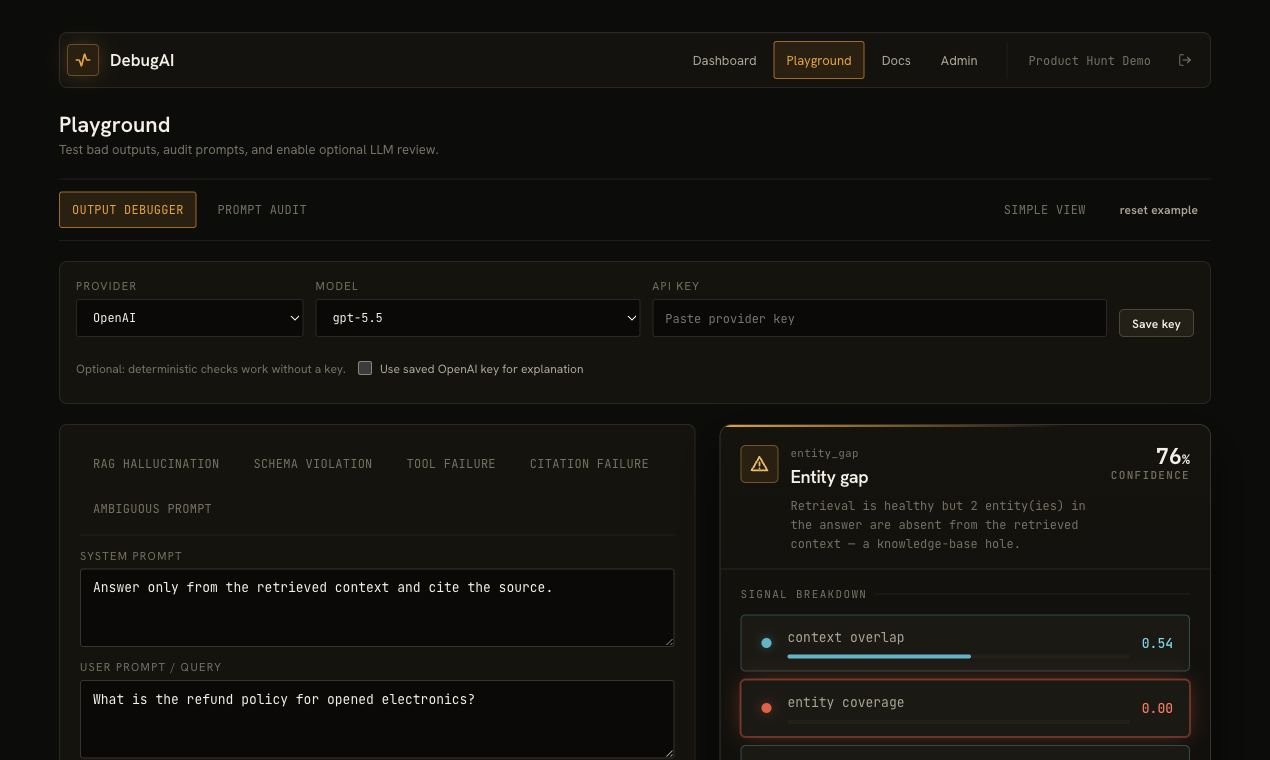Enable Use saved OpenAI key for explanation
Screen dimensions: 1270x760
coord(365,368)
